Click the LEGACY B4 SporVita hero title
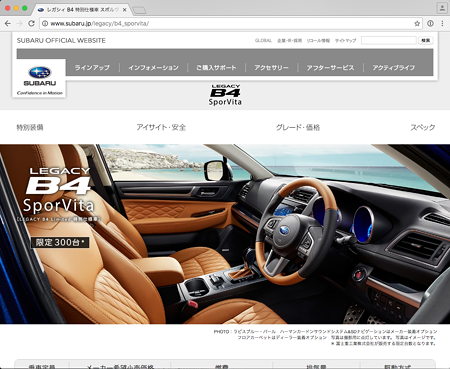Image resolution: width=450 pixels, height=369 pixels. point(59,190)
